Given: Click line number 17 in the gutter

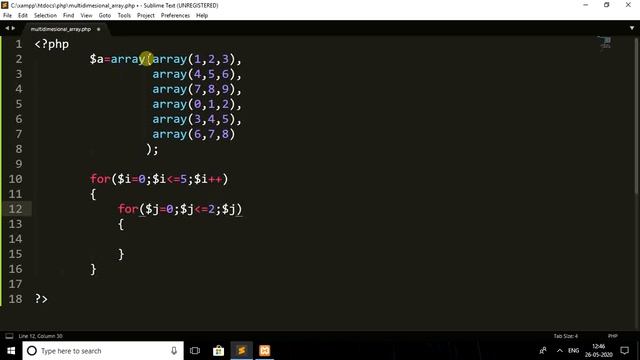Looking at the screenshot, I should tap(15, 284).
